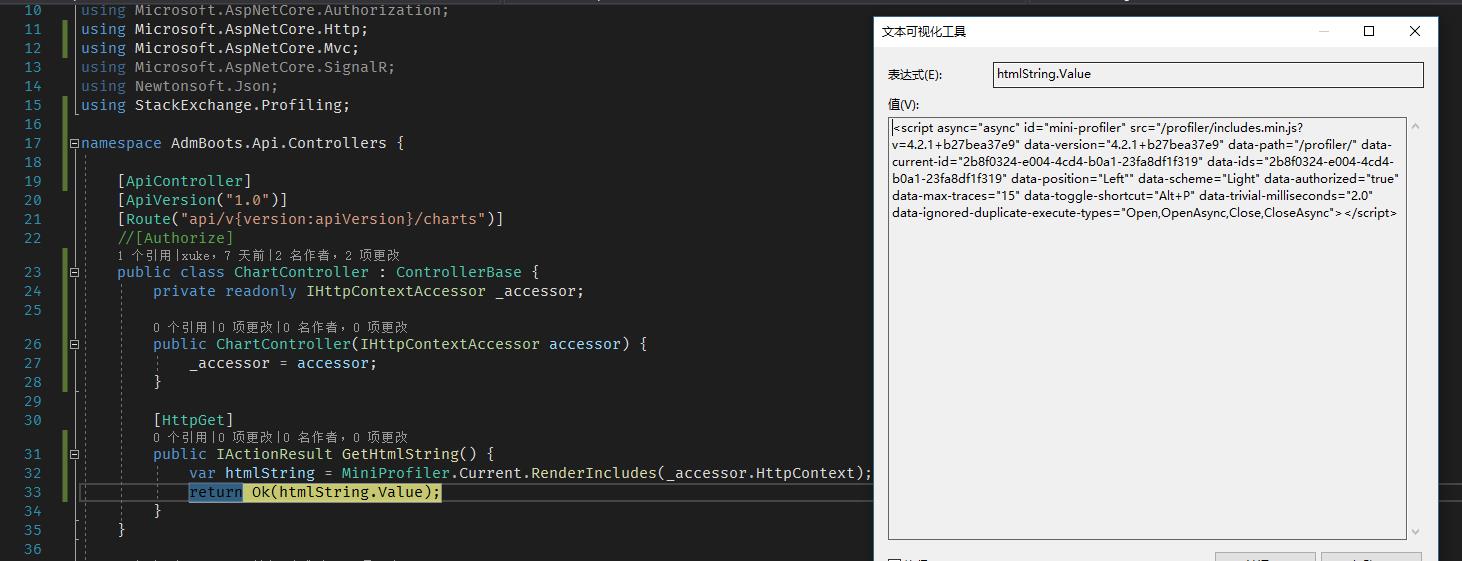Screen dimensions: 1462x561
Task: Open '0 个引用' CodeLens above GetHtmlString method
Action: tap(180, 437)
